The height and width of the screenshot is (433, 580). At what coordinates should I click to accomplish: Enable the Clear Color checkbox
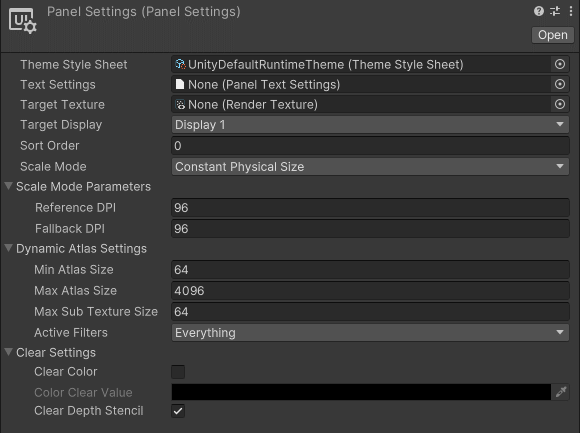click(x=178, y=372)
